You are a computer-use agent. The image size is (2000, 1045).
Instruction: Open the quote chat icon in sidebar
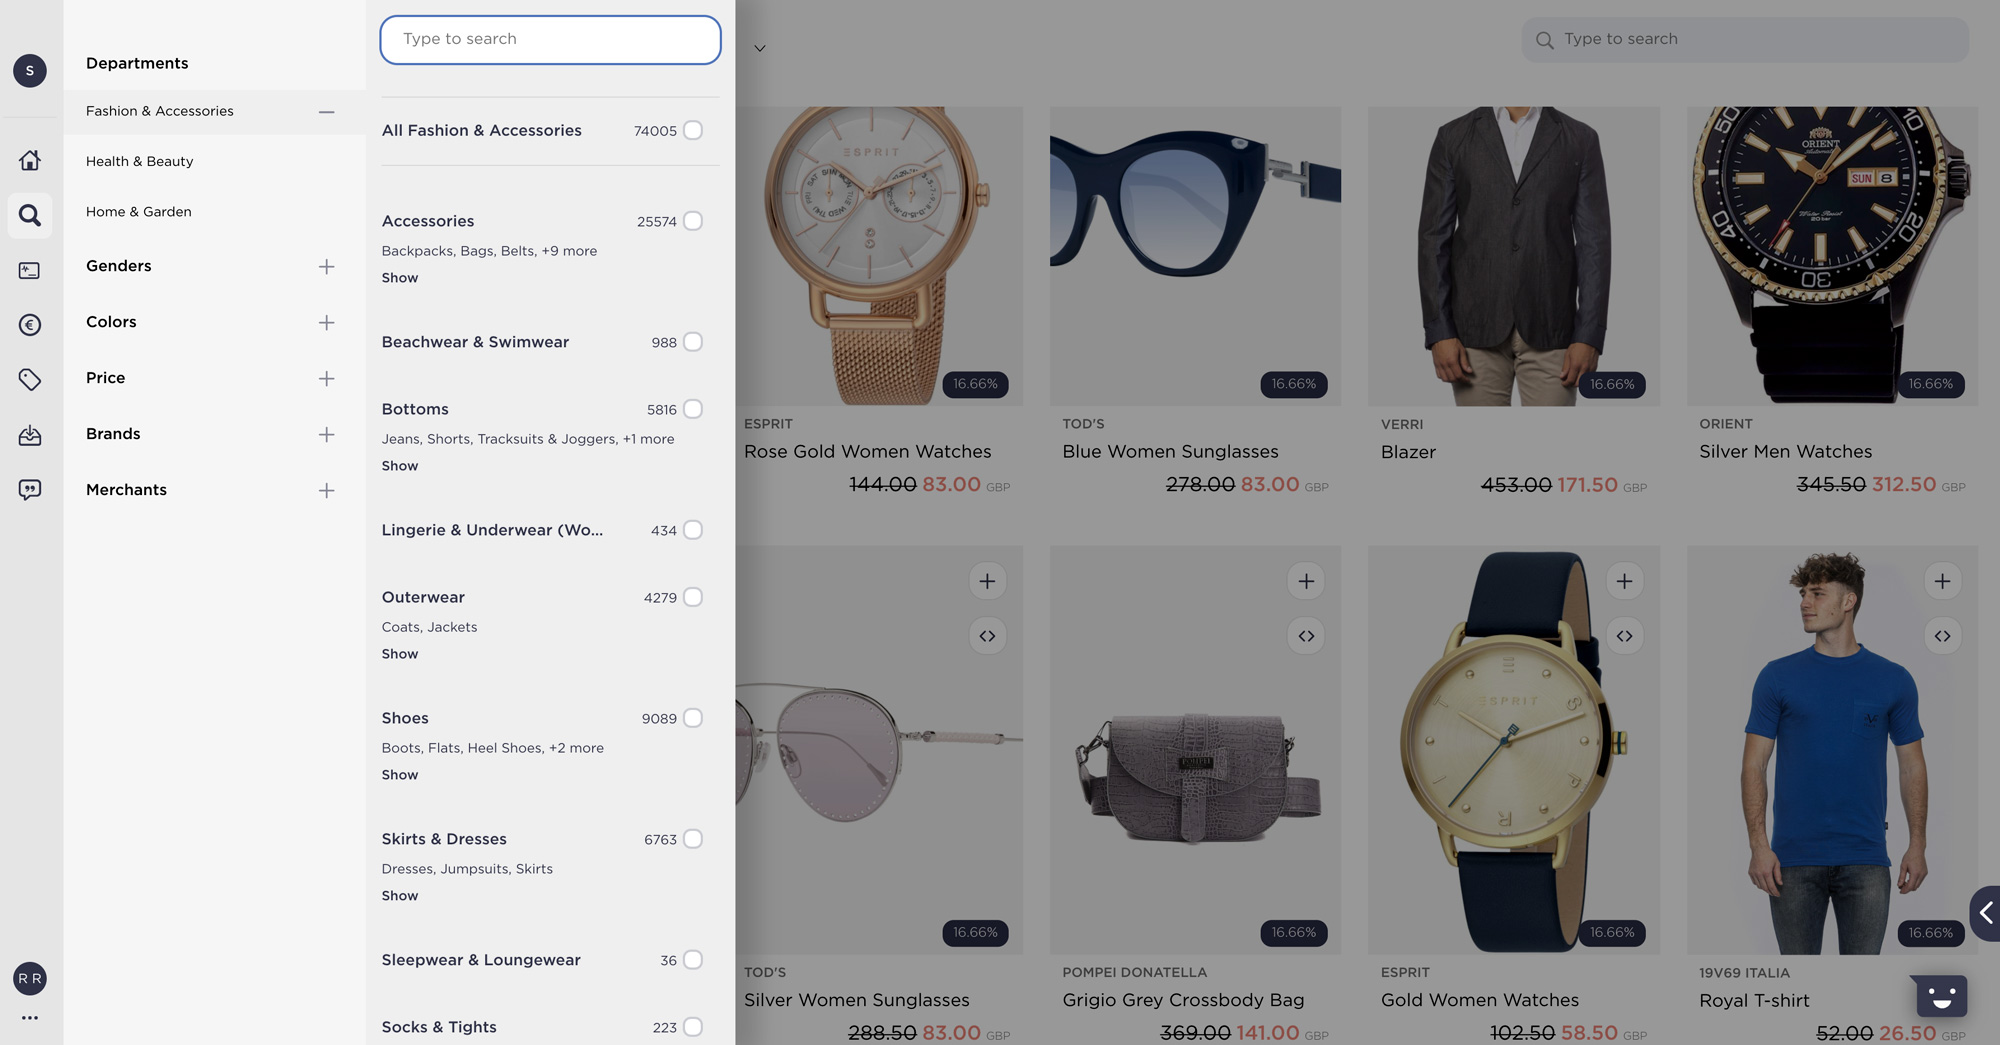30,490
